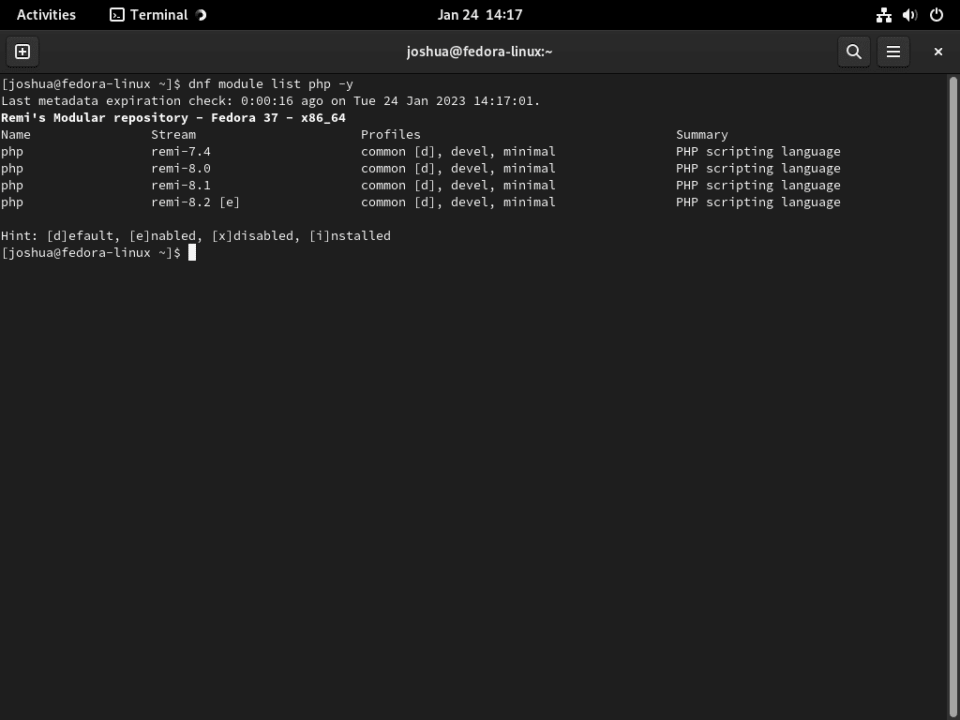Open a new terminal tab
The image size is (960, 720).
coord(22,51)
